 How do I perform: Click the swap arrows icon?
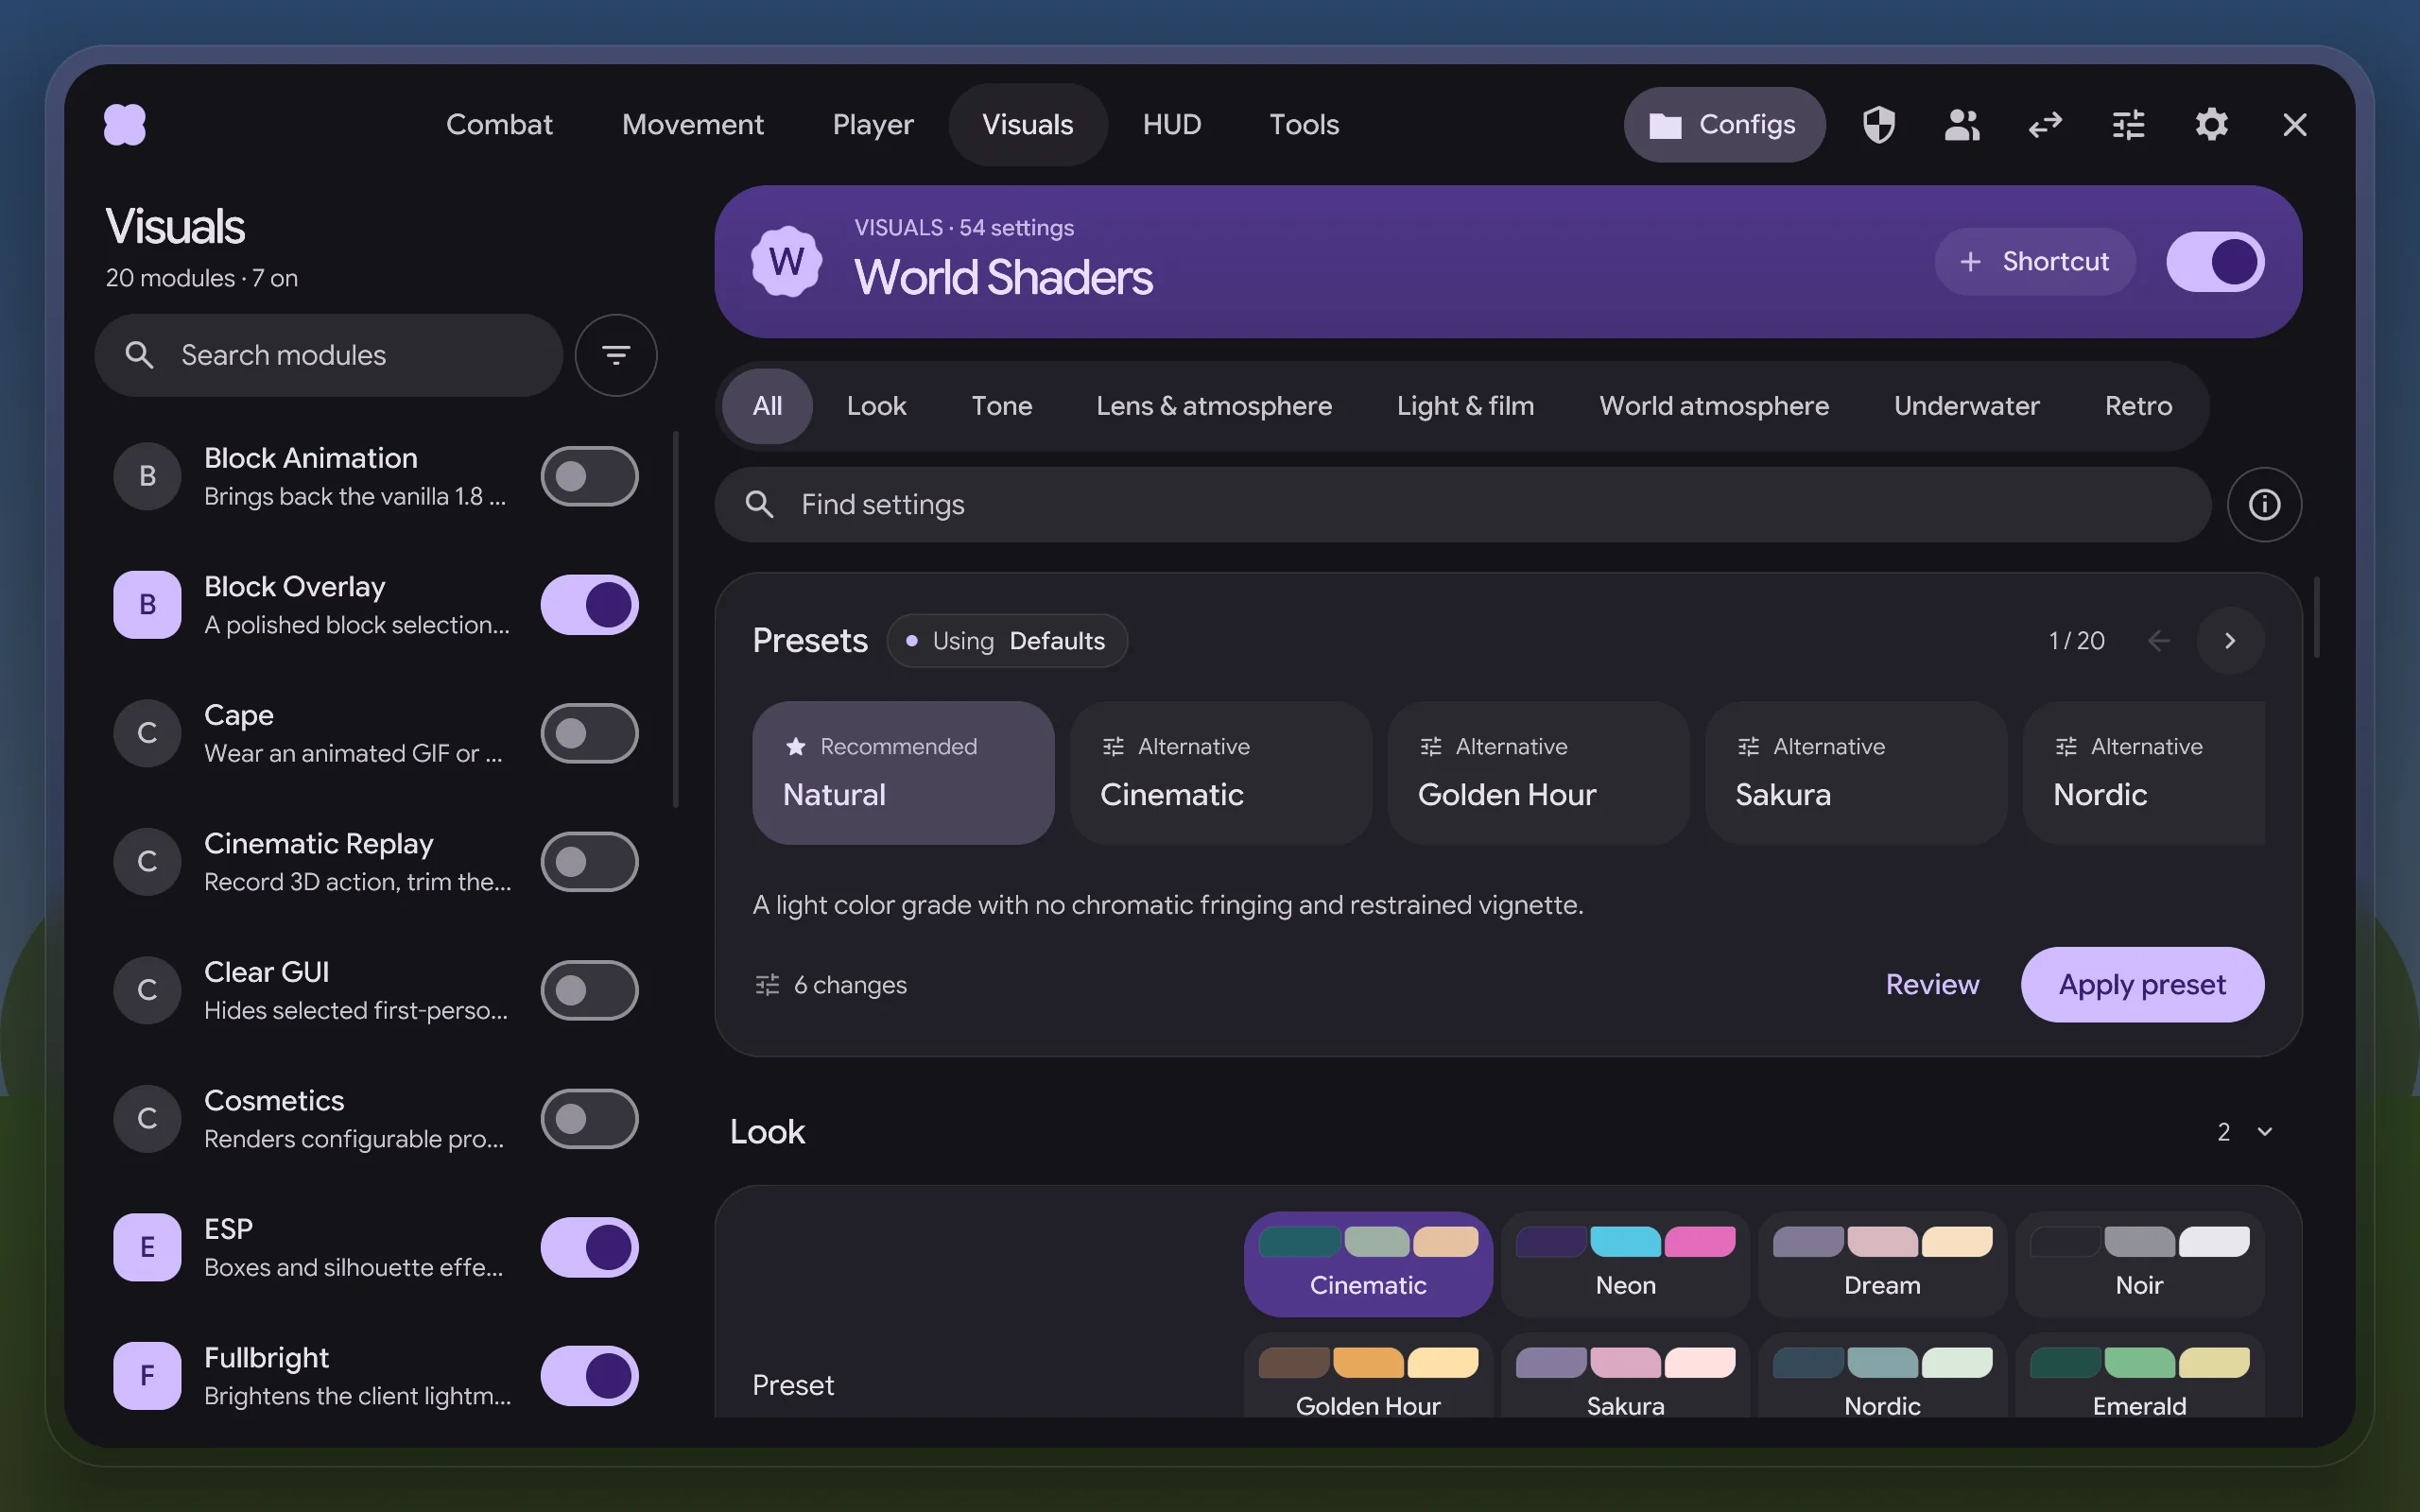tap(2045, 125)
